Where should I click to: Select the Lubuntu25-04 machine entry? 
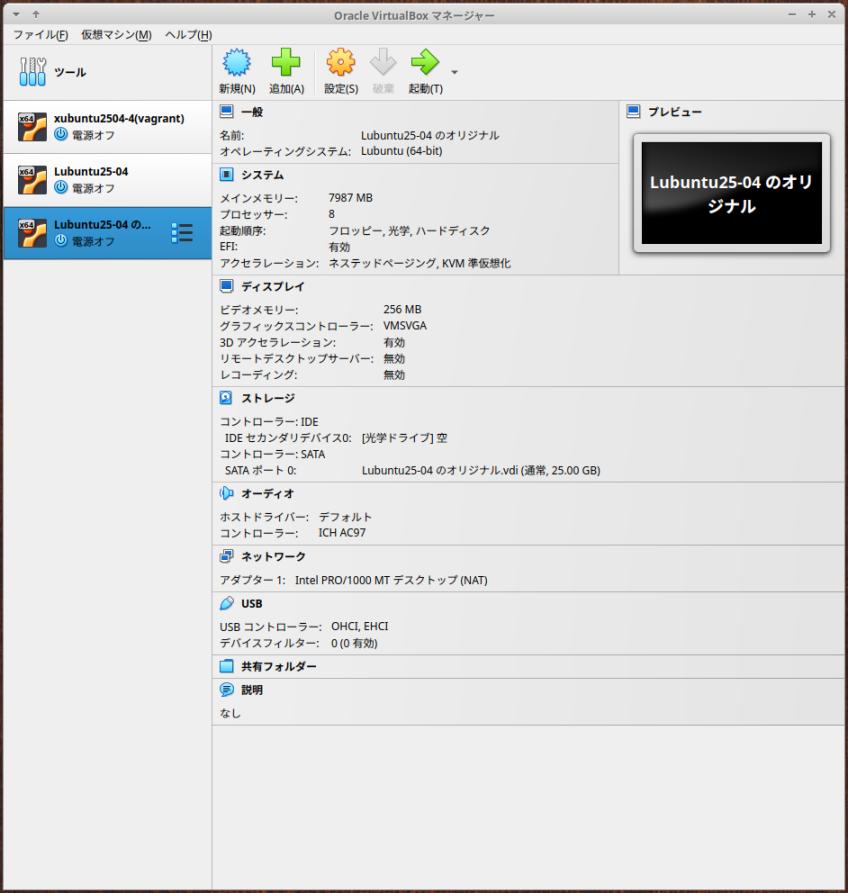(108, 180)
